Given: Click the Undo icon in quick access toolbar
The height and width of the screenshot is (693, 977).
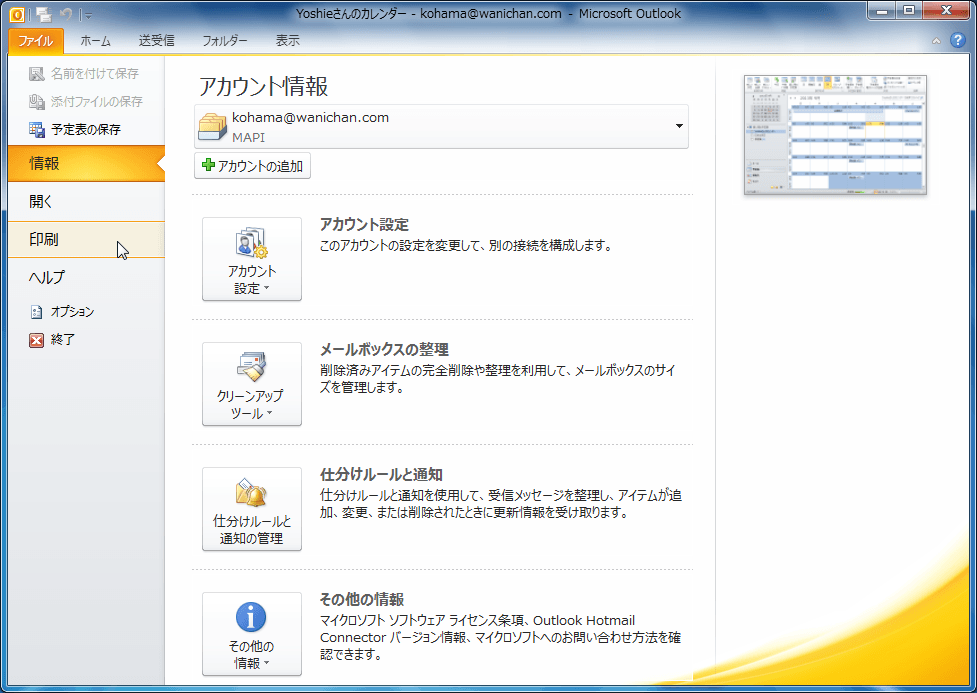Looking at the screenshot, I should tap(65, 14).
